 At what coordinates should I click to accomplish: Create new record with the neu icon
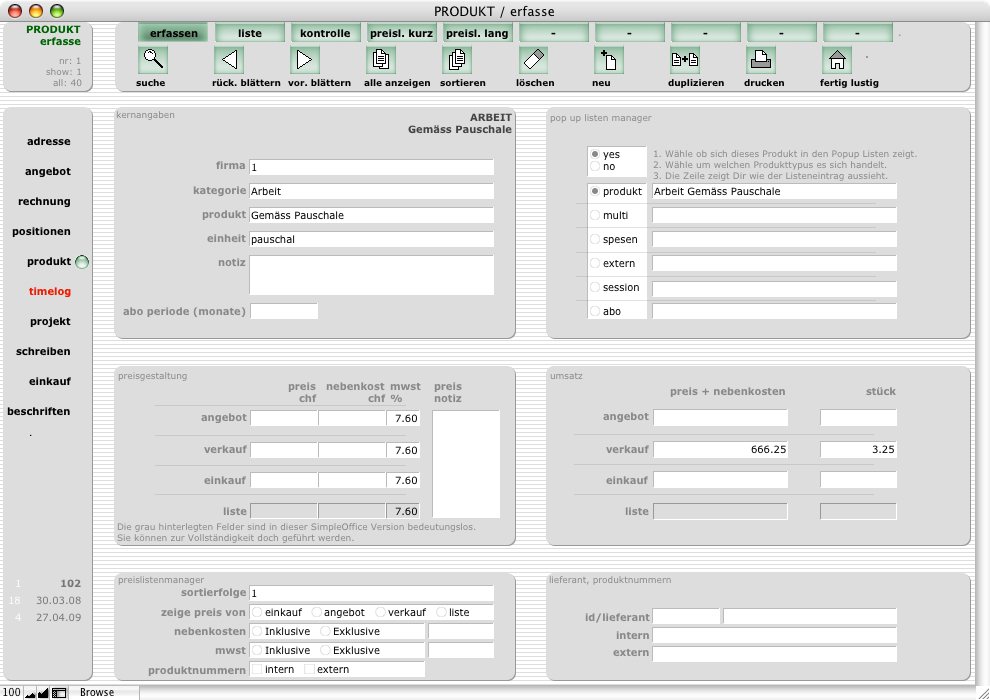tap(609, 60)
